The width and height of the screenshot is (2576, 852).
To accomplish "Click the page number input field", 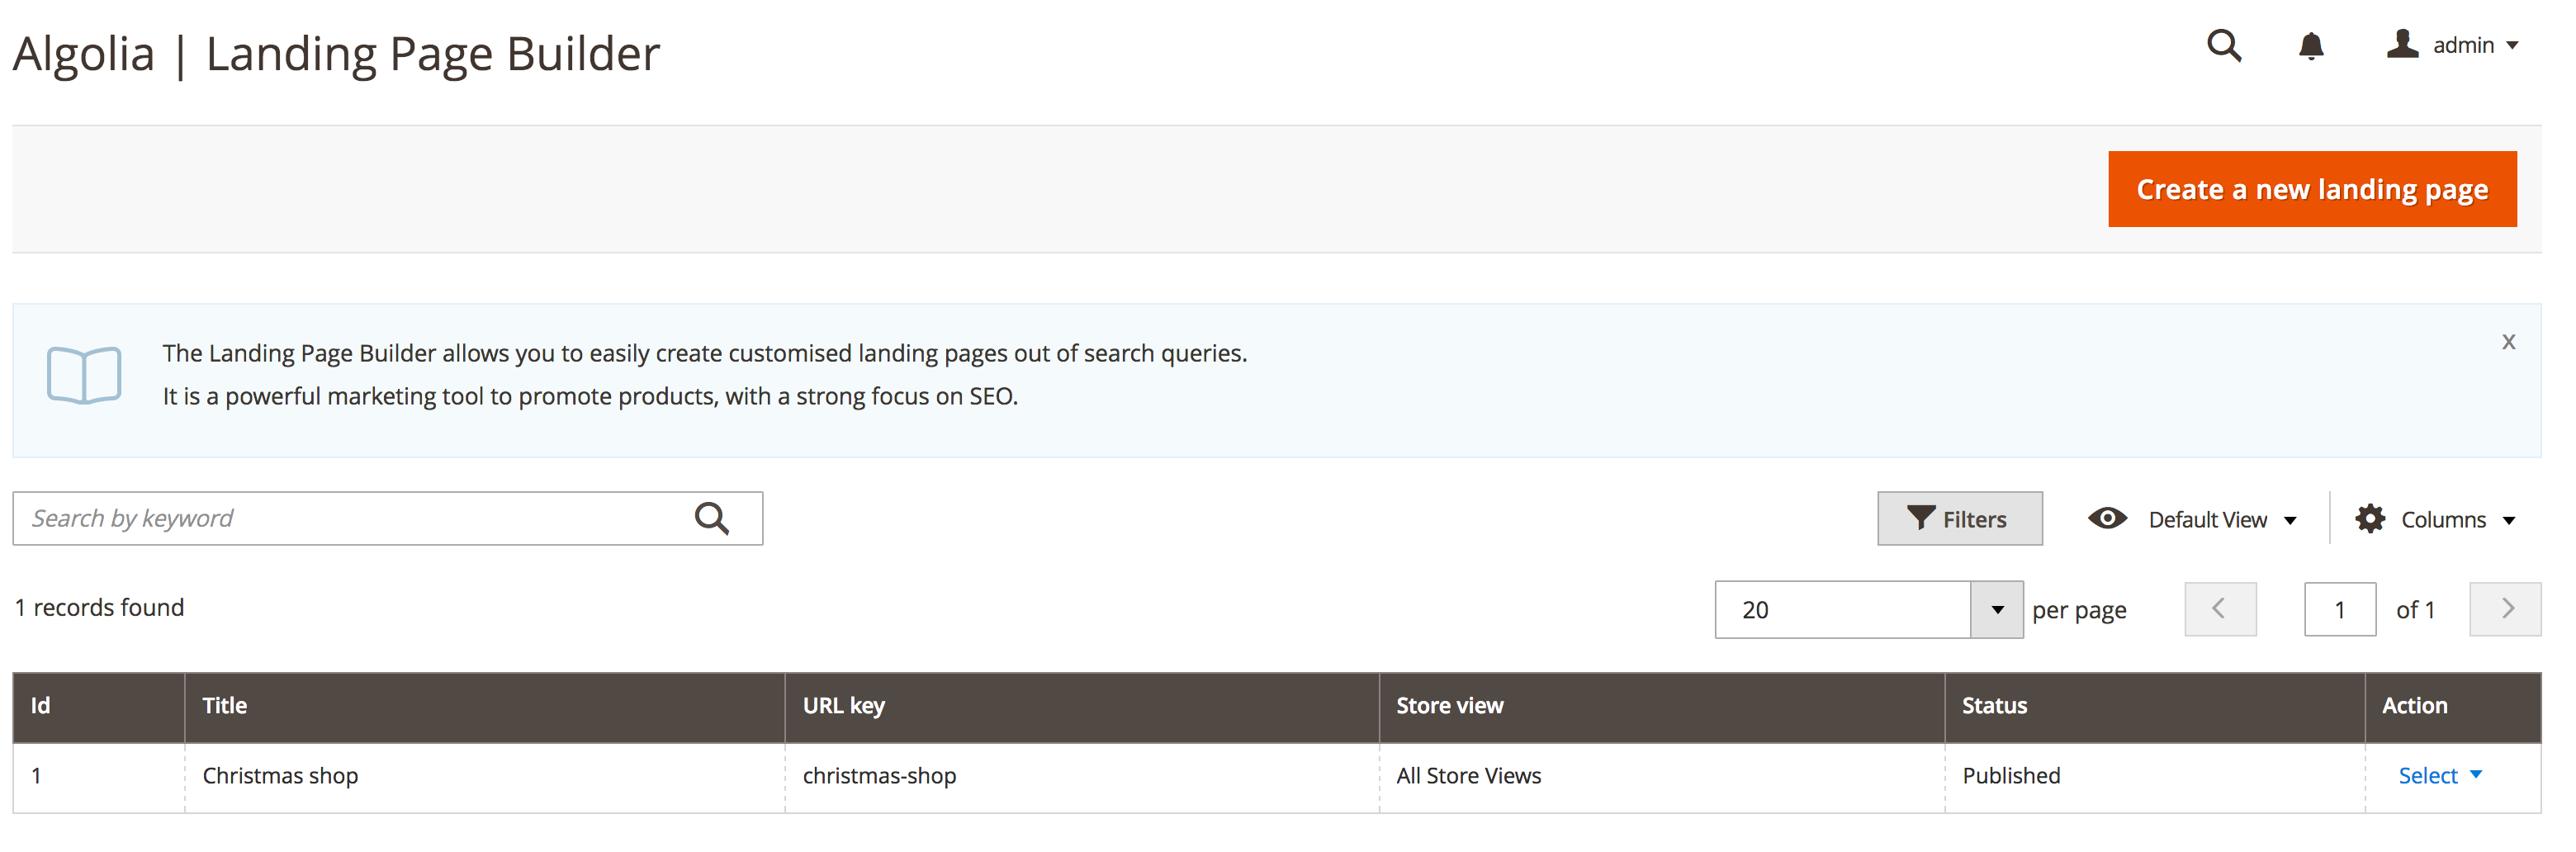I will click(2340, 609).
